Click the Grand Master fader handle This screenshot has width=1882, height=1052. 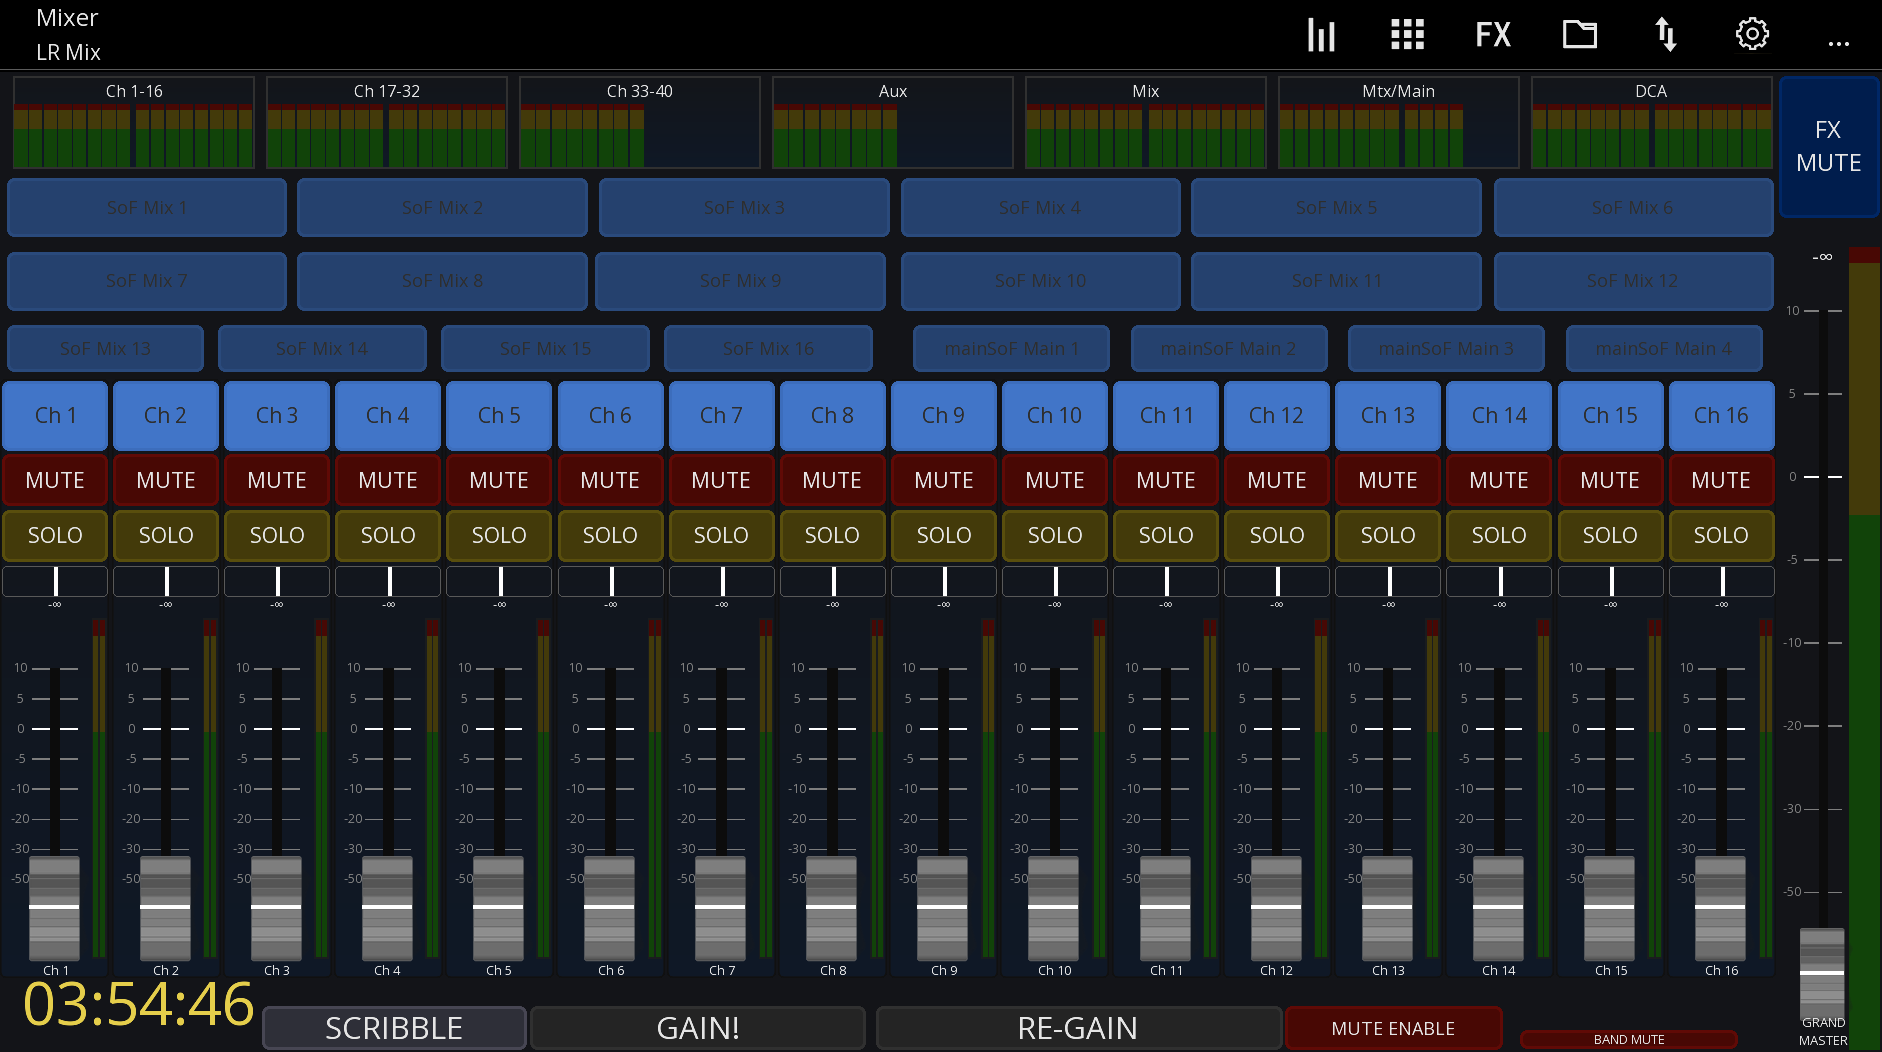[x=1822, y=972]
